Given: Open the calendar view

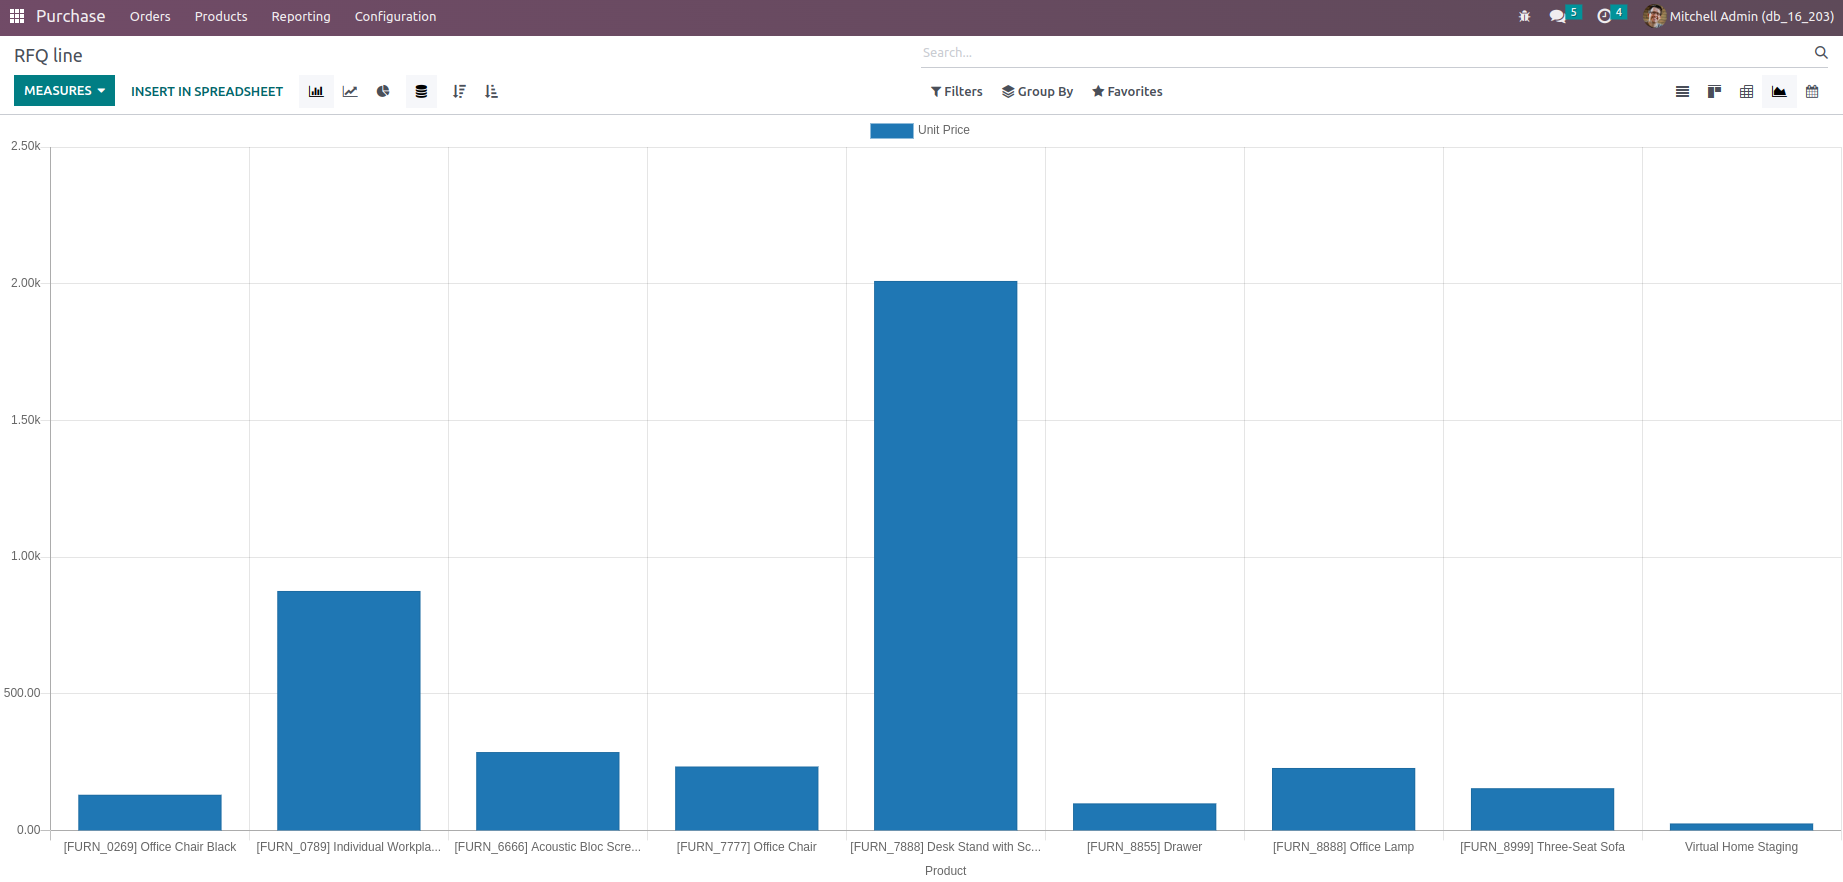Looking at the screenshot, I should click(x=1812, y=91).
